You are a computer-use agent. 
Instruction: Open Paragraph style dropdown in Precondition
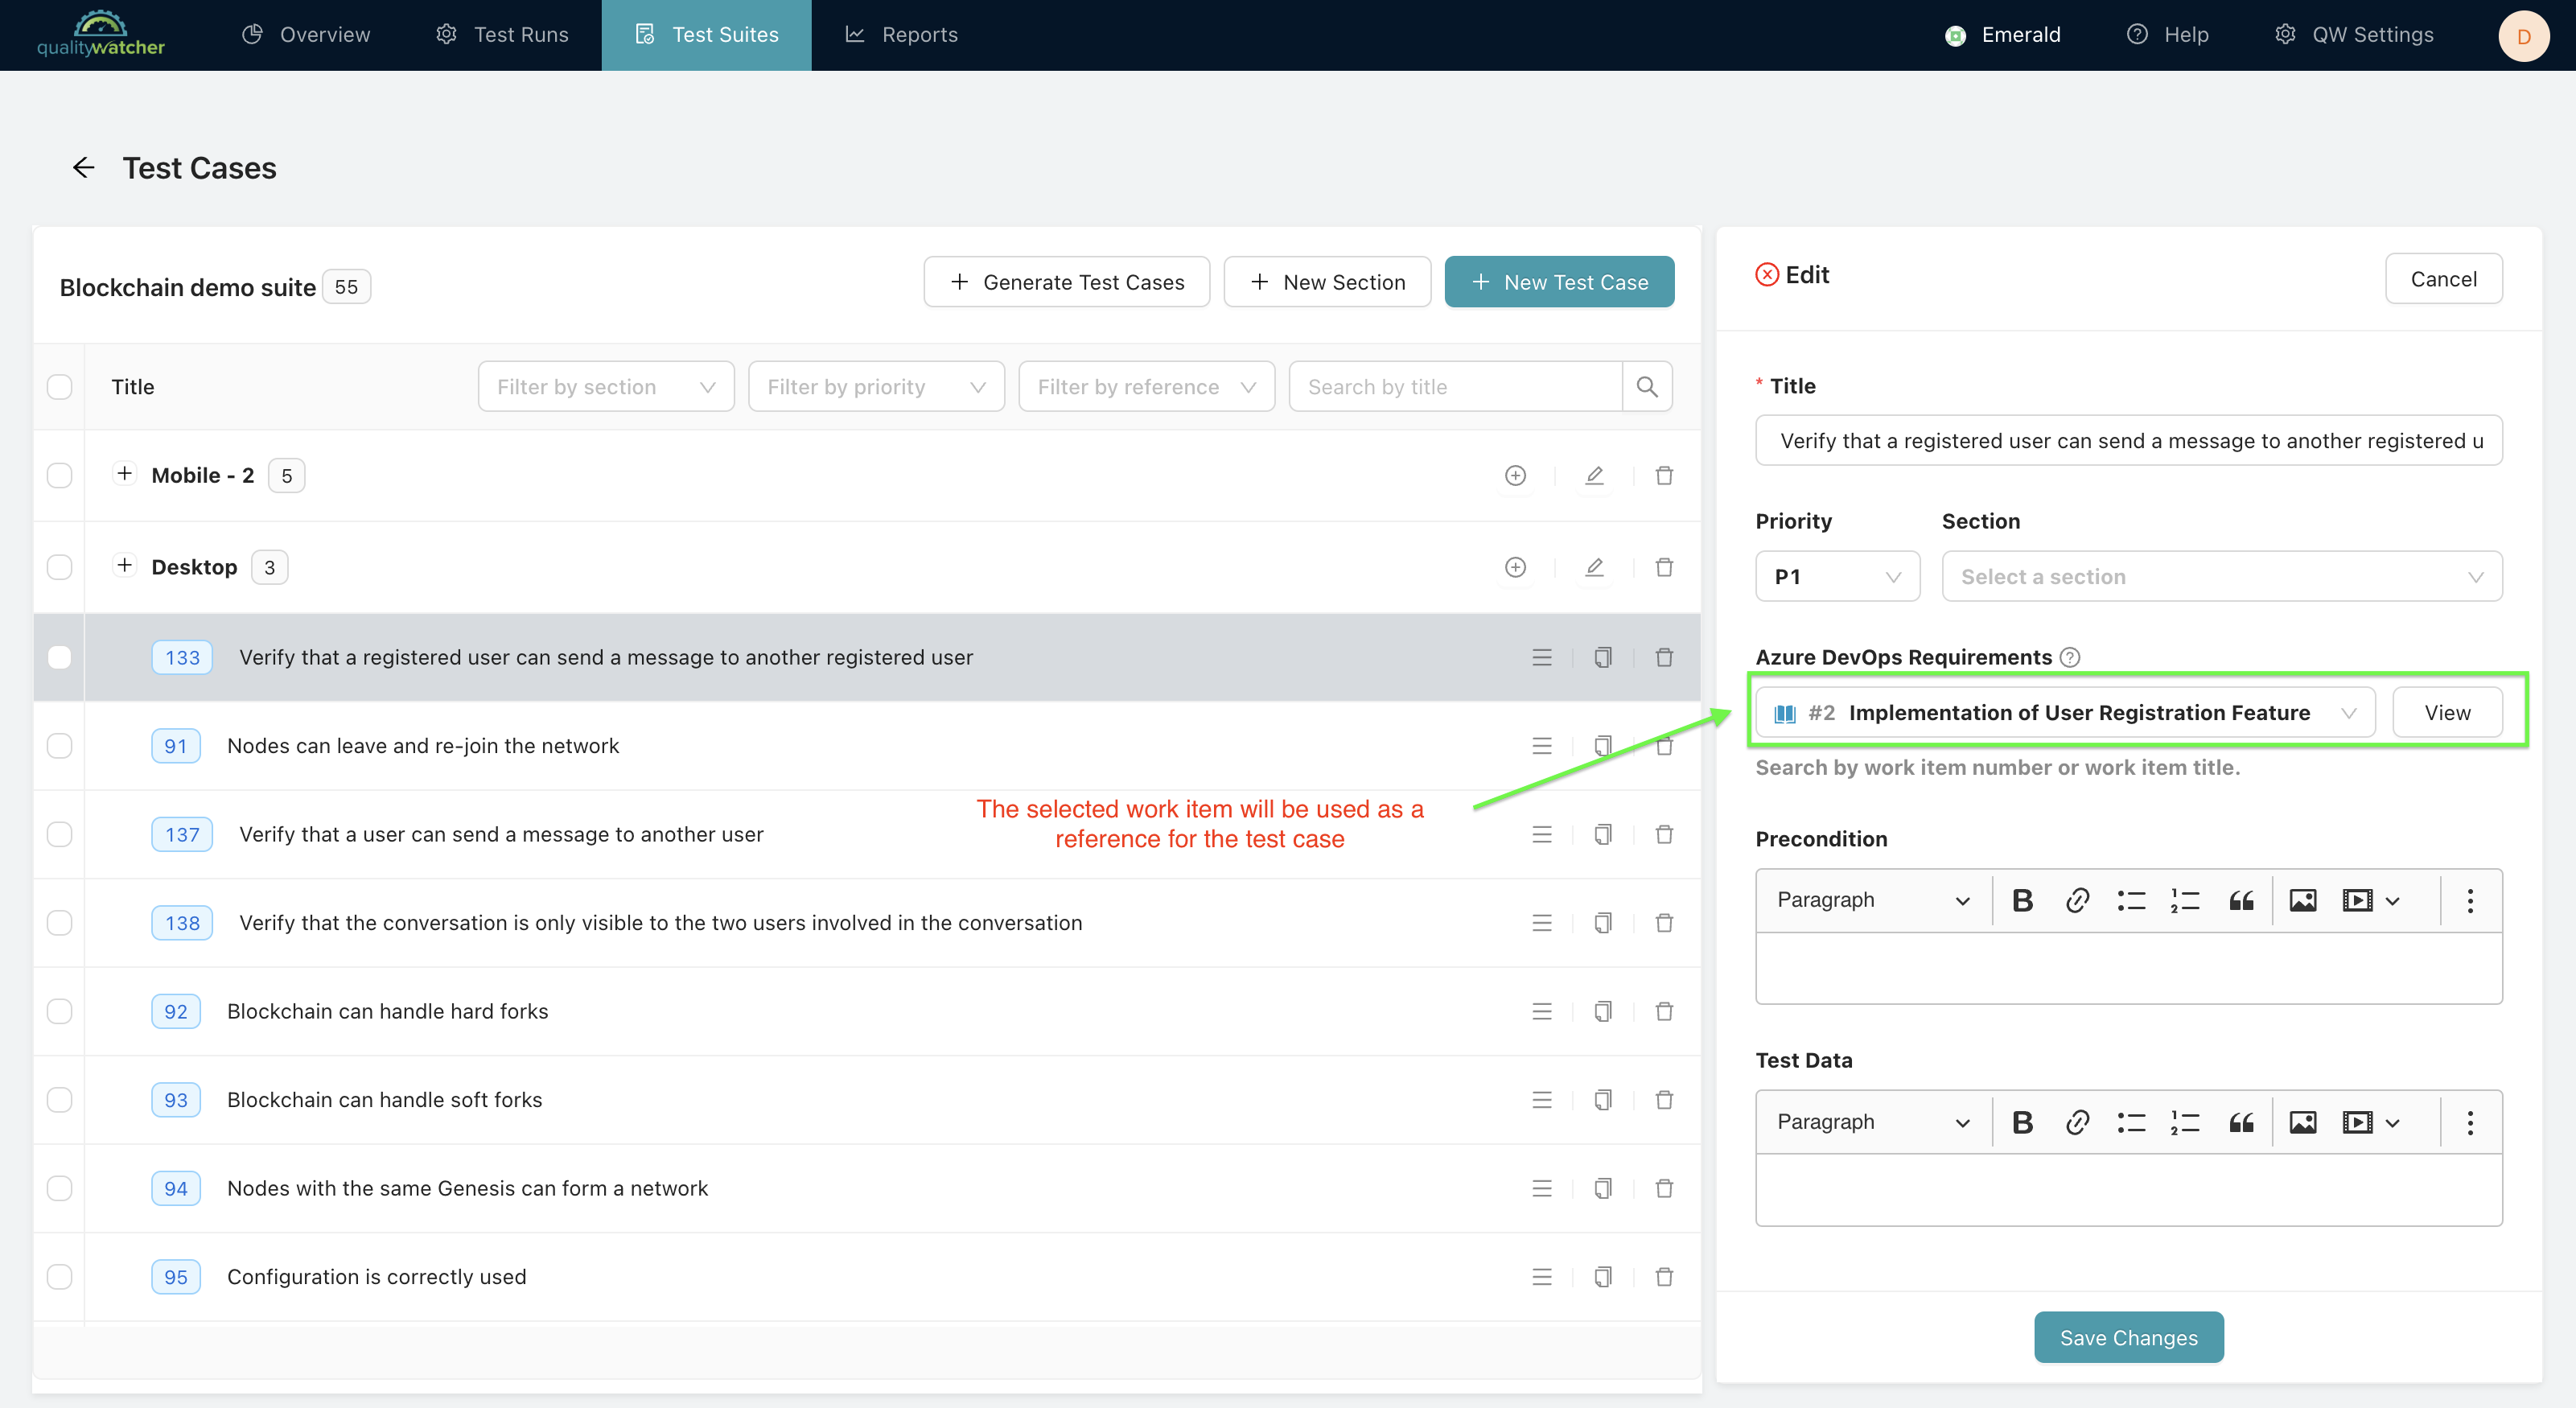tap(1873, 900)
